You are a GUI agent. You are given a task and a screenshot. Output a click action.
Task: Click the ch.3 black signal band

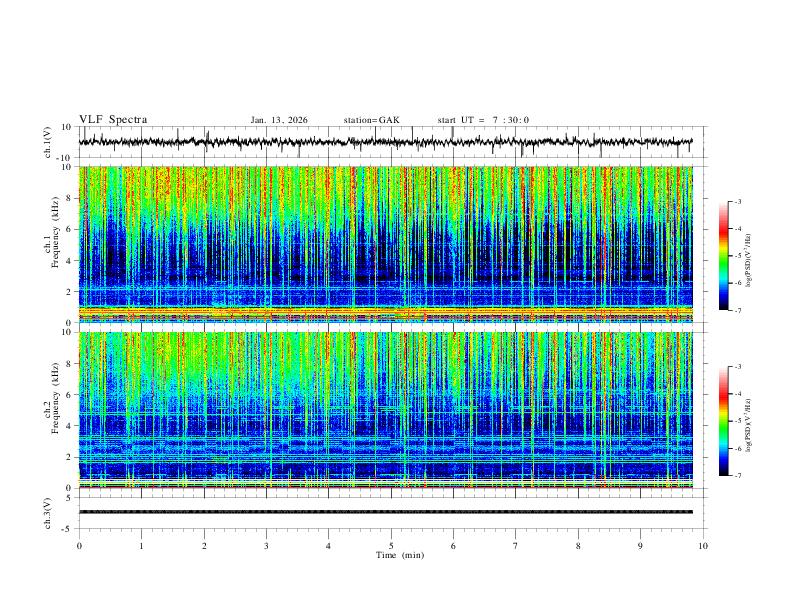(x=386, y=512)
